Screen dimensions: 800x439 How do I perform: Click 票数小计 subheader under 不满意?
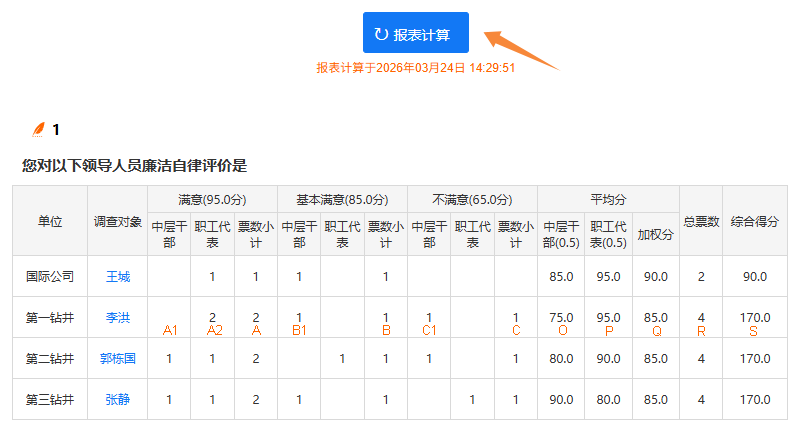pos(516,234)
